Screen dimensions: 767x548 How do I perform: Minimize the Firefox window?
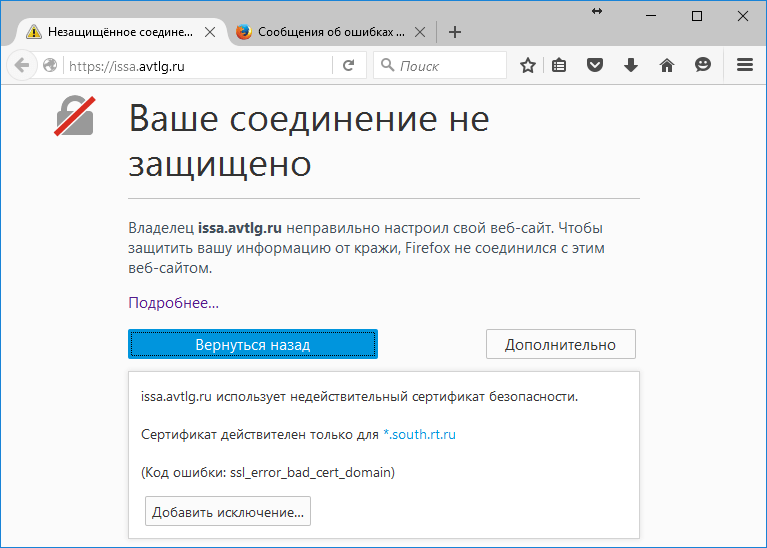click(651, 16)
